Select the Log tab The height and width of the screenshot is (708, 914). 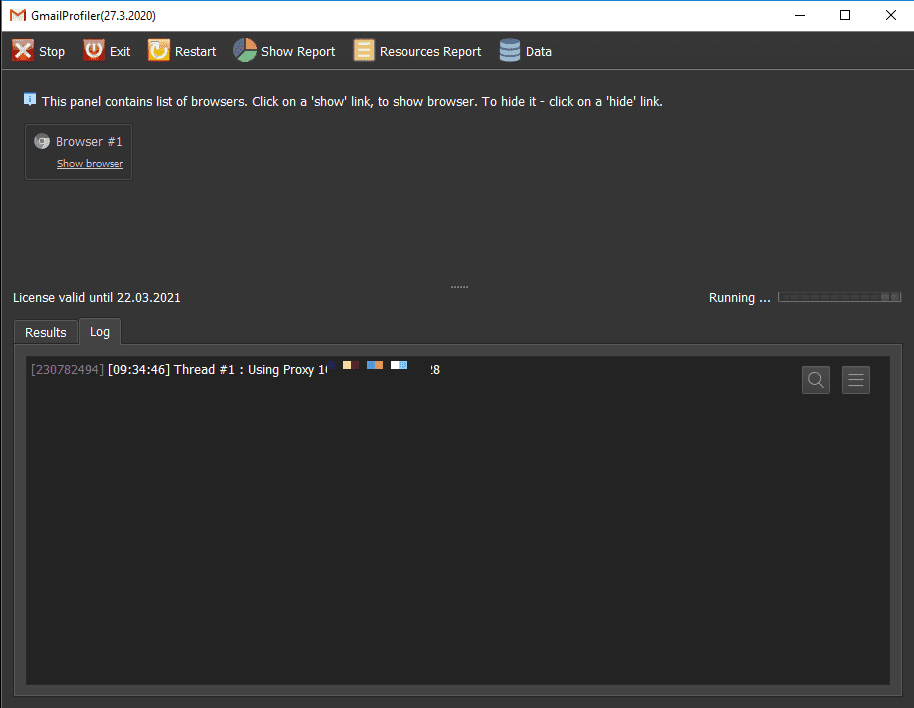[x=100, y=332]
